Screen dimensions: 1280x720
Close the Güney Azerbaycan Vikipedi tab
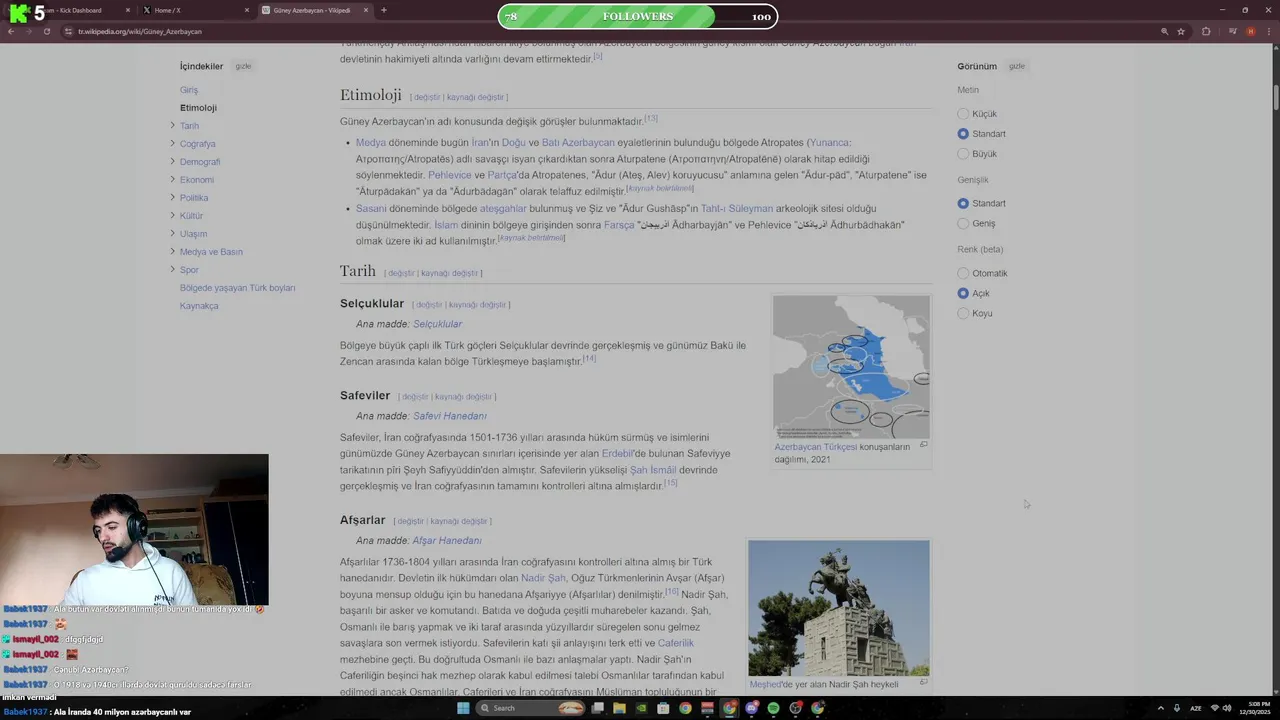click(x=366, y=10)
